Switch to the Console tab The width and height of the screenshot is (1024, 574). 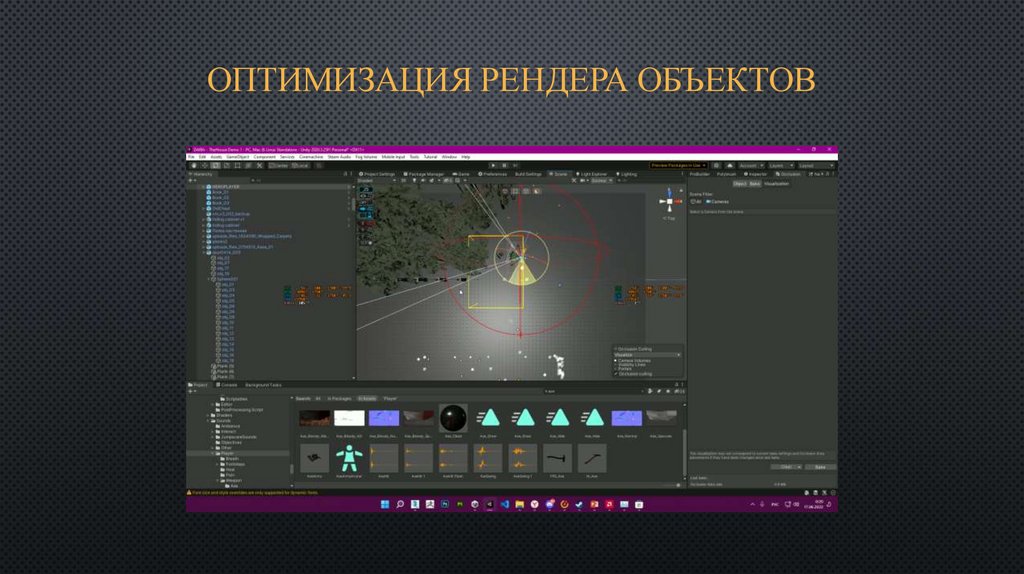tap(226, 385)
